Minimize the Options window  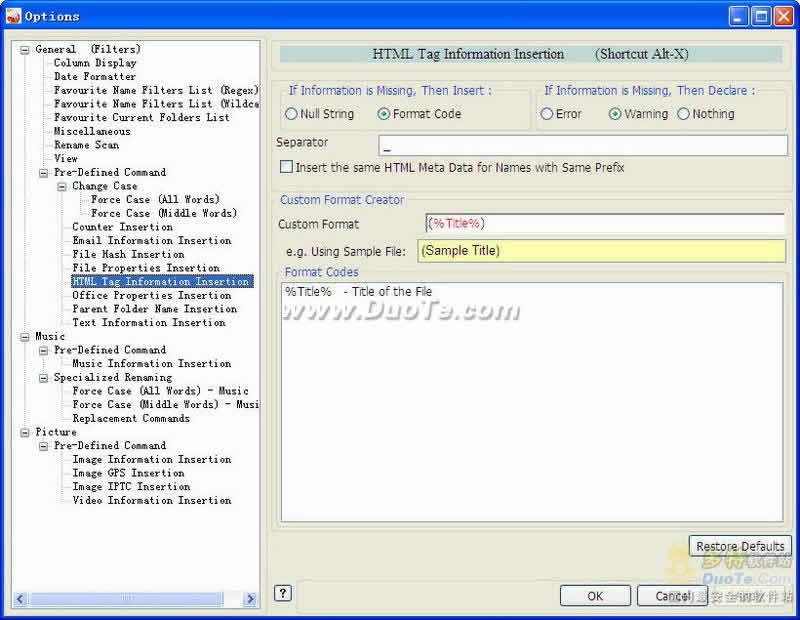pyautogui.click(x=738, y=17)
